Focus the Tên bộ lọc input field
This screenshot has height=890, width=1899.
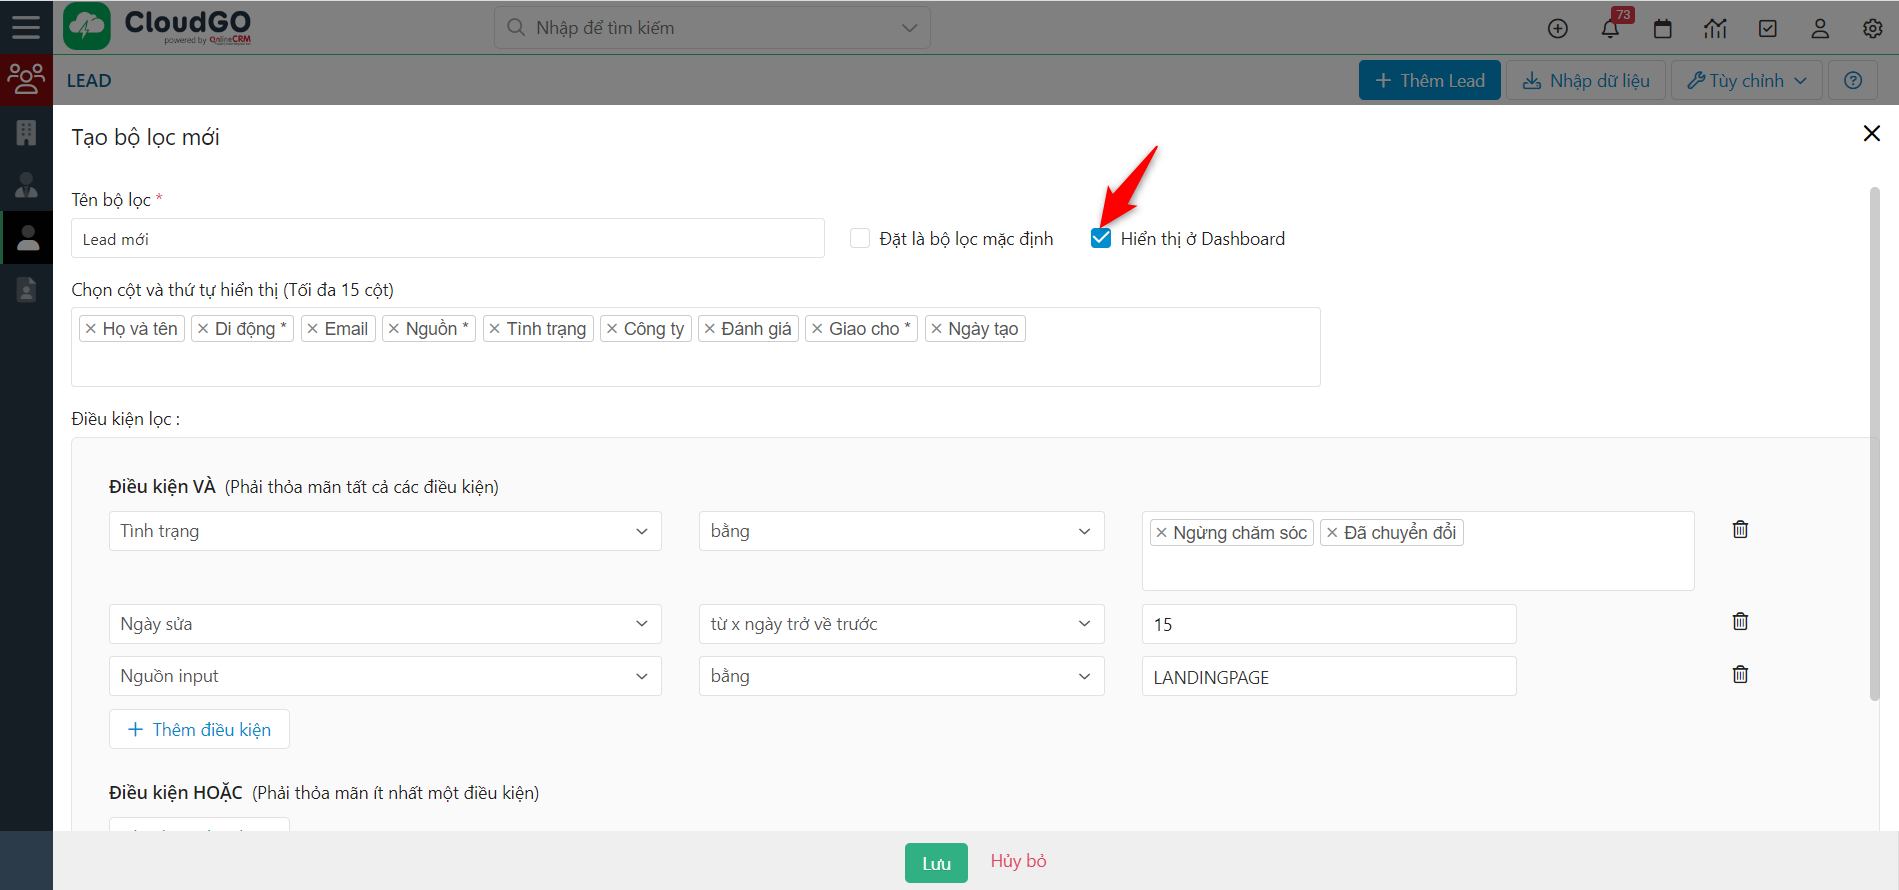448,239
